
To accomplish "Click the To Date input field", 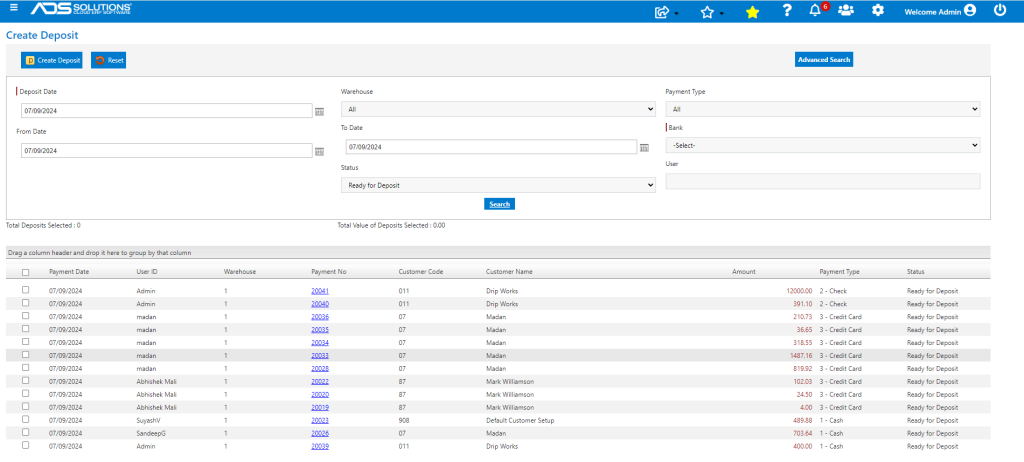I will pyautogui.click(x=491, y=147).
